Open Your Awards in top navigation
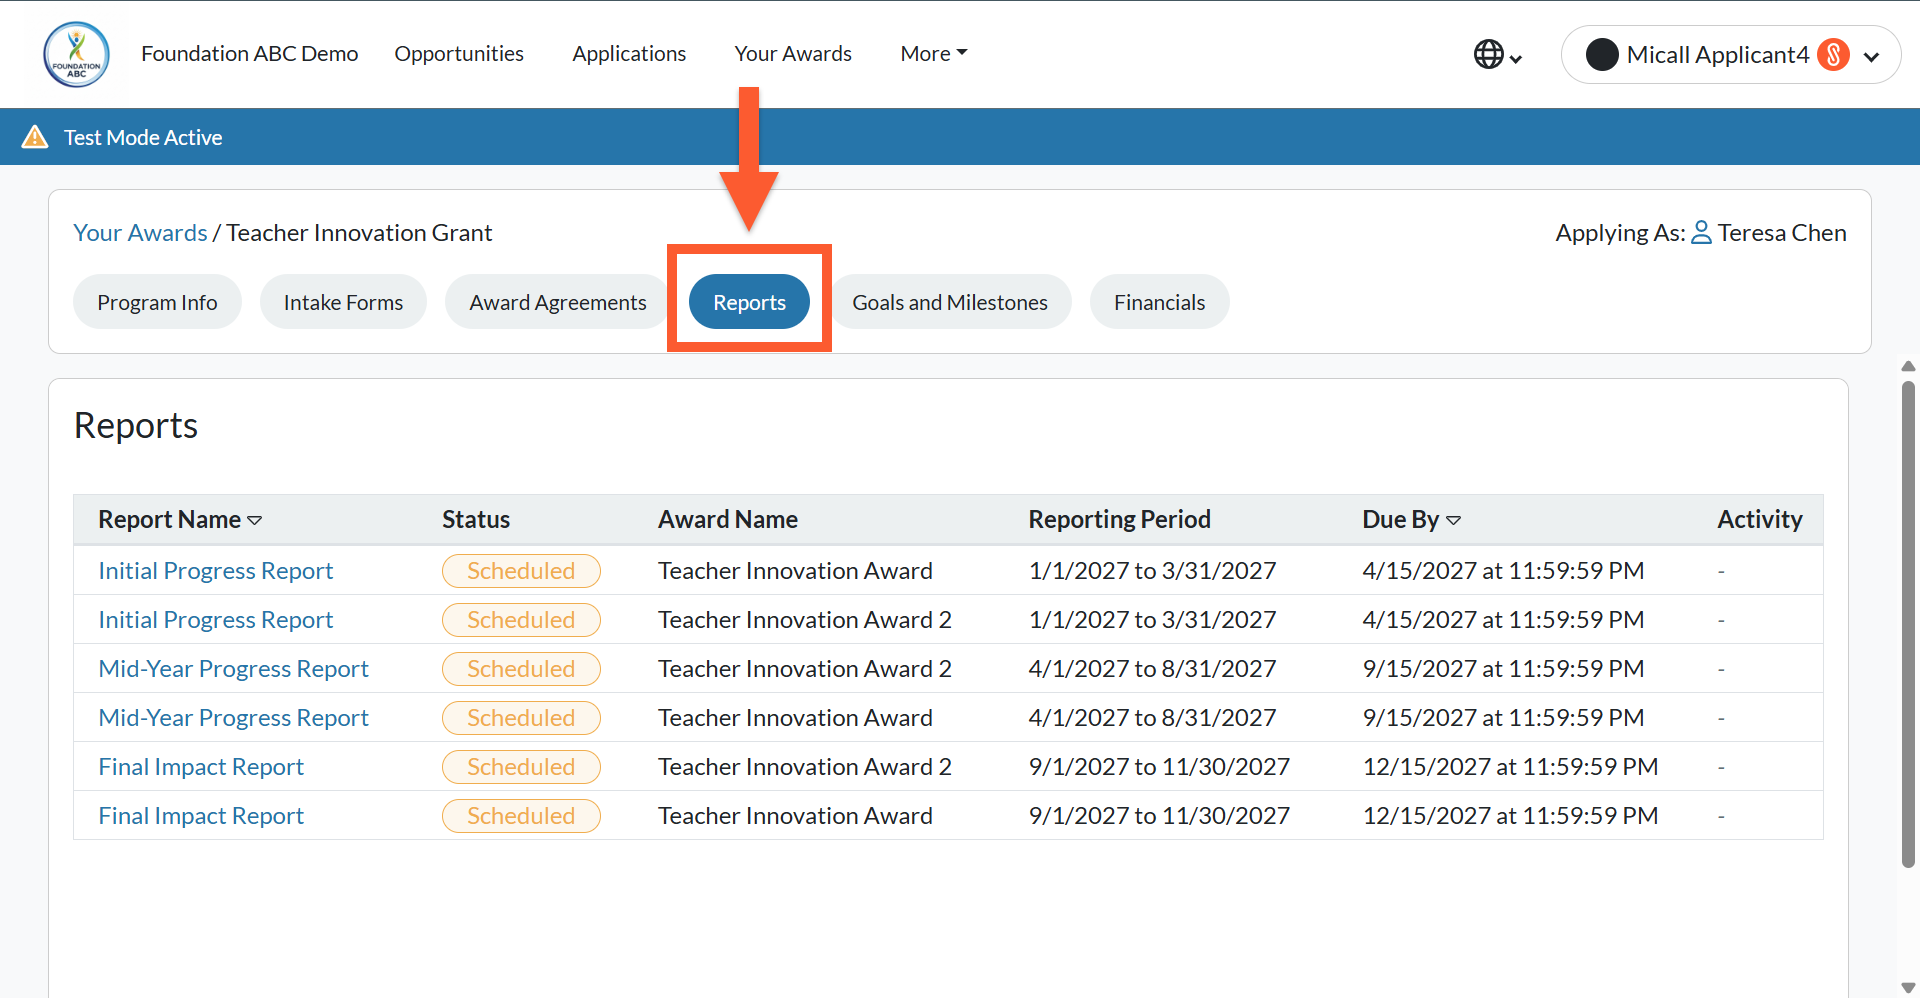This screenshot has height=998, width=1920. 793,54
